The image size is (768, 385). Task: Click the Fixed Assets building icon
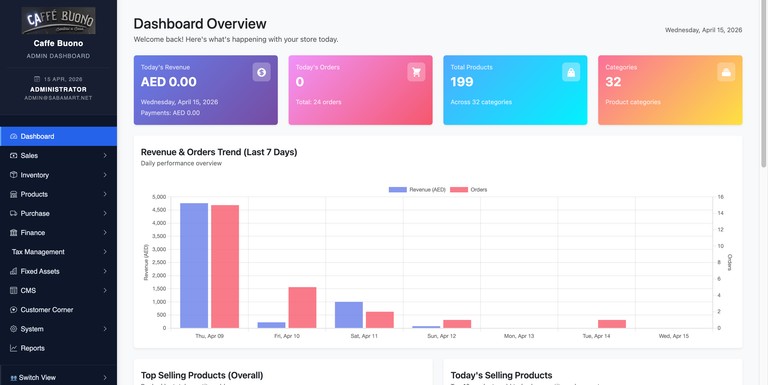pos(13,271)
